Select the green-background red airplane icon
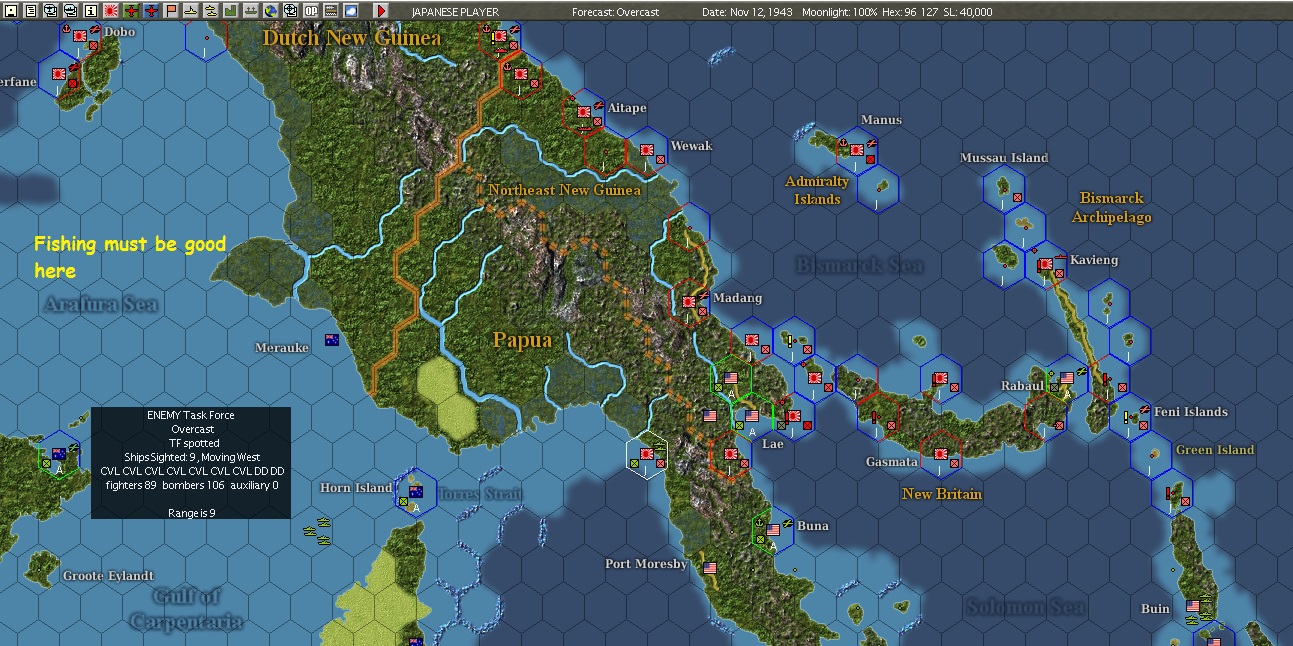This screenshot has height=646, width=1293. point(131,11)
